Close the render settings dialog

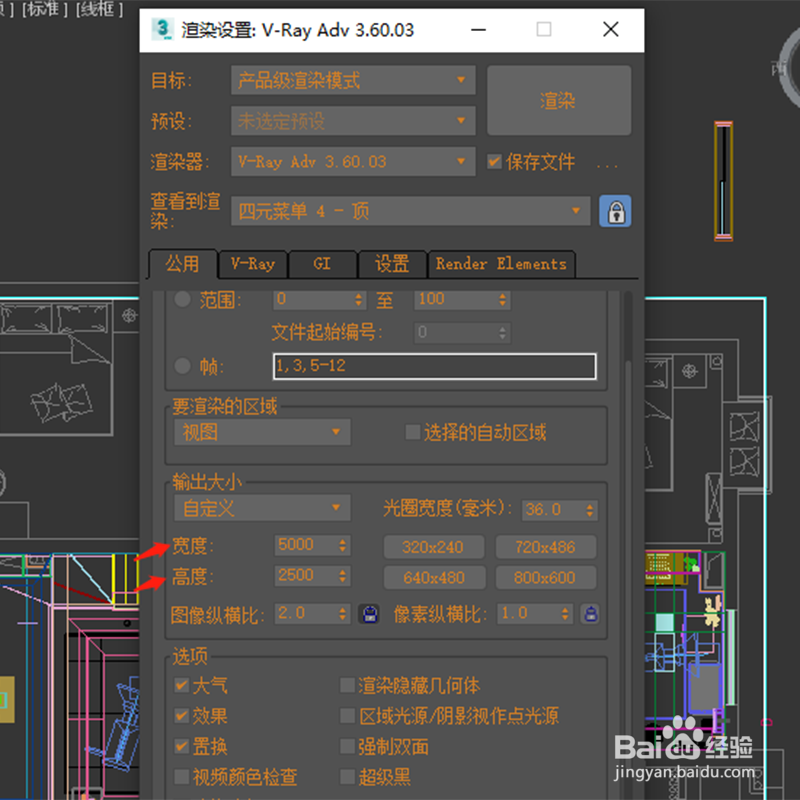pyautogui.click(x=611, y=30)
